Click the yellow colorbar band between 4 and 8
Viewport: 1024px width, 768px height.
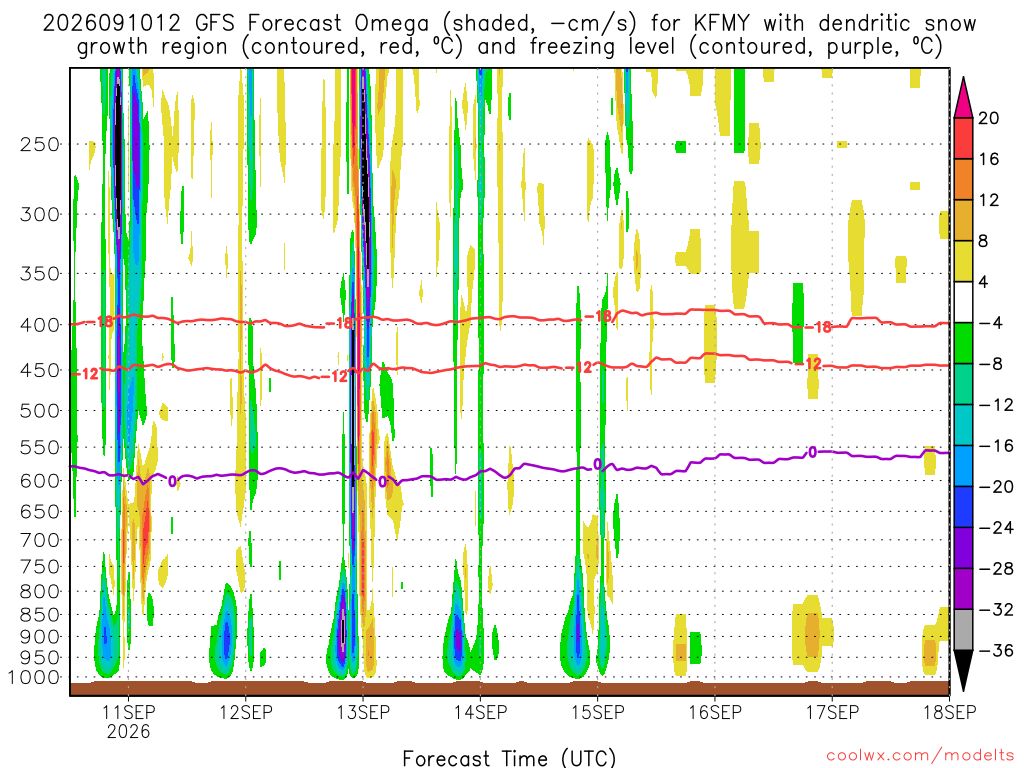[963, 261]
